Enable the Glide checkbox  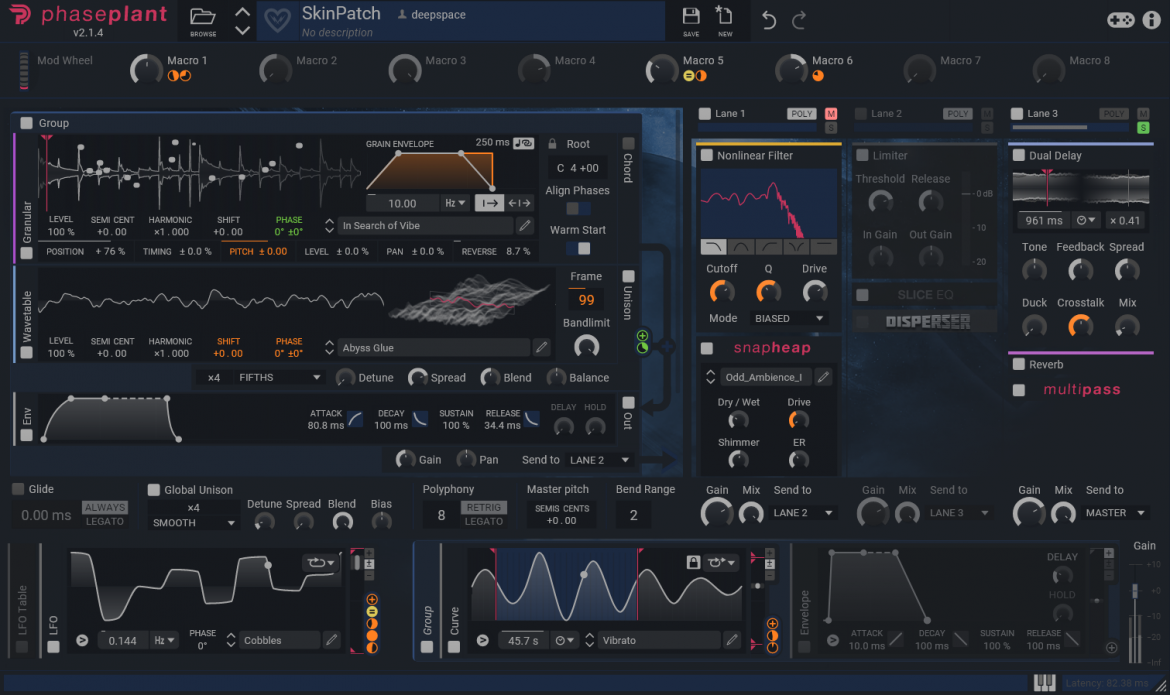point(18,489)
